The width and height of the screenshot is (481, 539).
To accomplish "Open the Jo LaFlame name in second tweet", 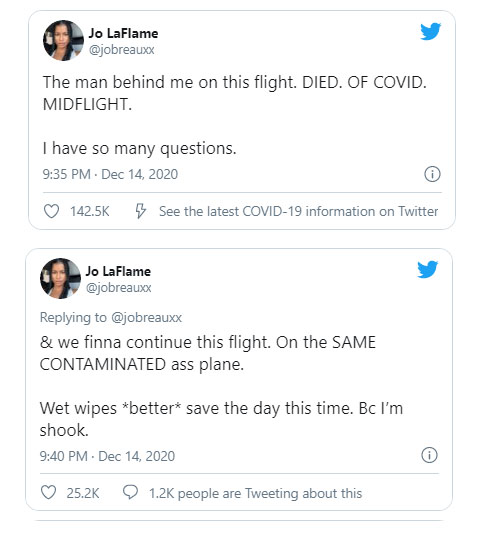I will pyautogui.click(x=118, y=271).
